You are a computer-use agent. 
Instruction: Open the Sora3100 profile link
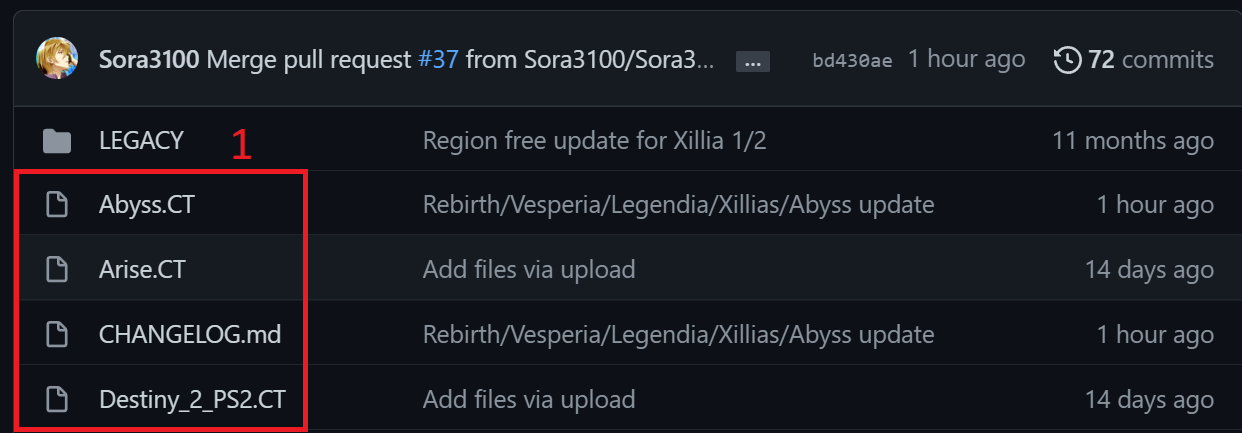[x=150, y=60]
